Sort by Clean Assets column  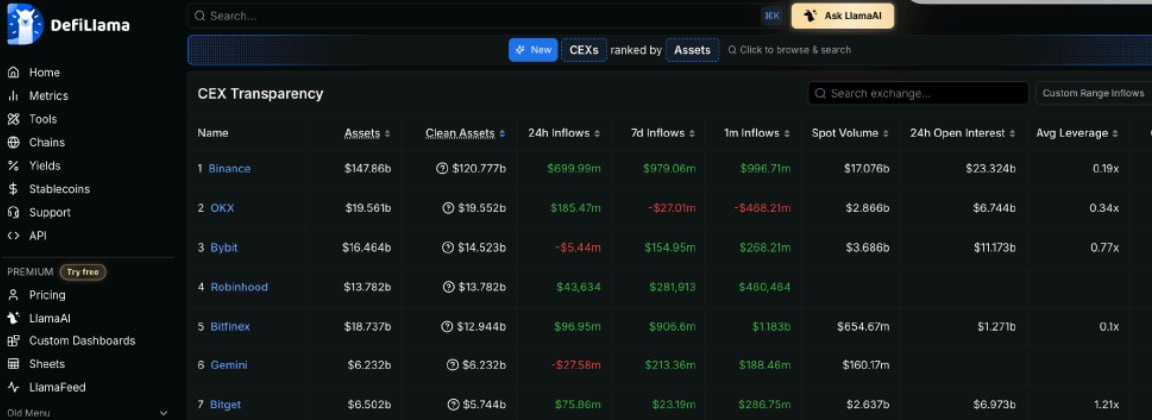click(465, 133)
